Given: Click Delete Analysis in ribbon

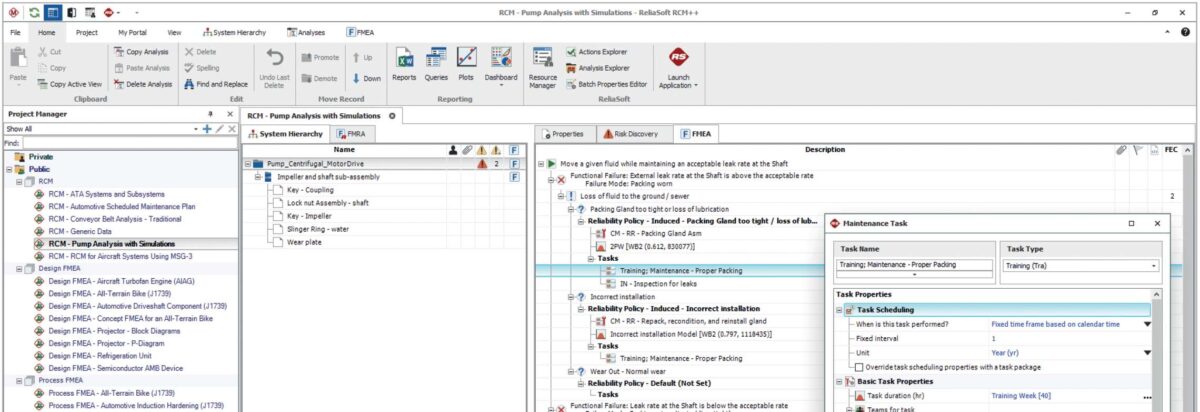Looking at the screenshot, I should click(142, 84).
